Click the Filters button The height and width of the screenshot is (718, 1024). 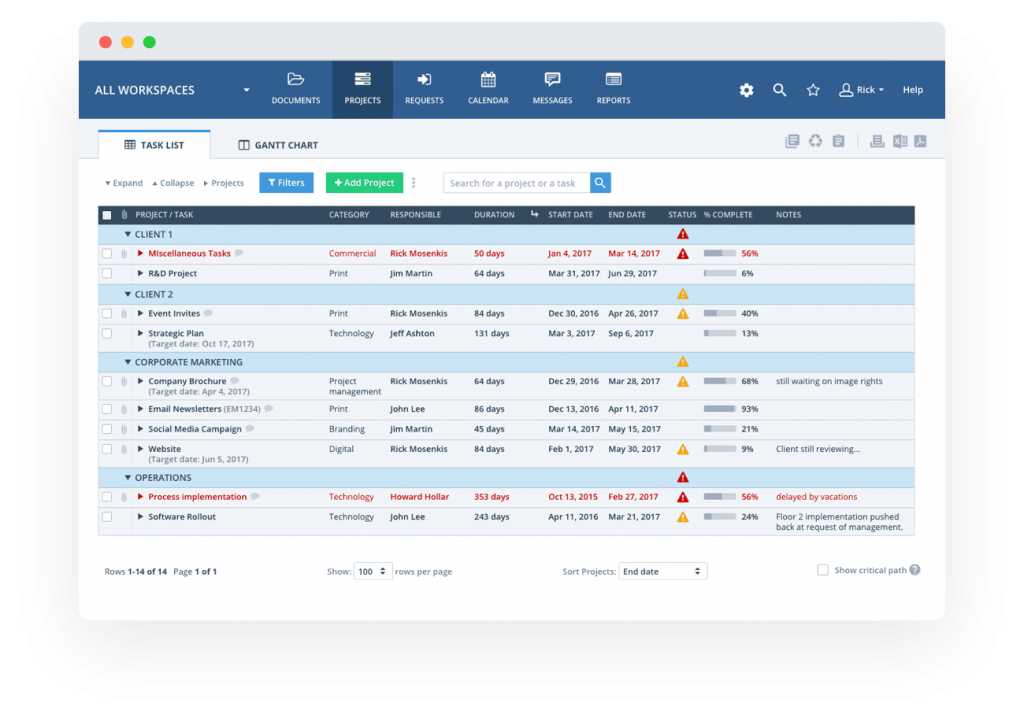pyautogui.click(x=286, y=182)
